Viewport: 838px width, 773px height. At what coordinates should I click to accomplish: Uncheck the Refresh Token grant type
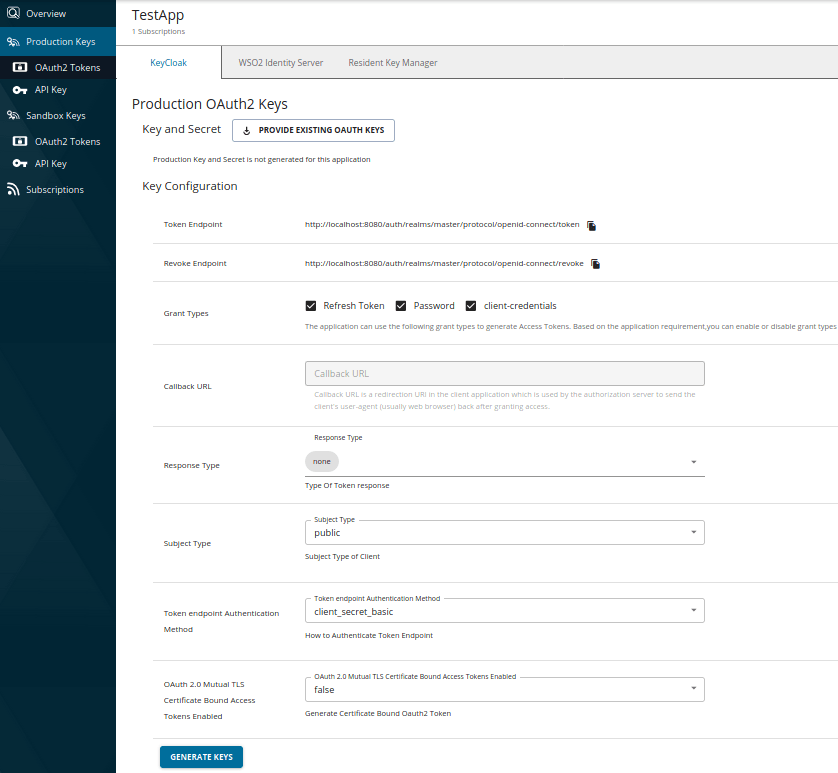[309, 305]
